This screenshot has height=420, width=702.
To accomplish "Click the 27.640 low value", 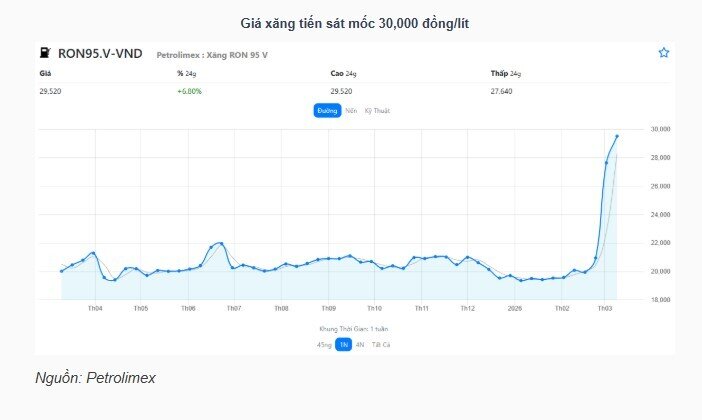I will click(501, 91).
